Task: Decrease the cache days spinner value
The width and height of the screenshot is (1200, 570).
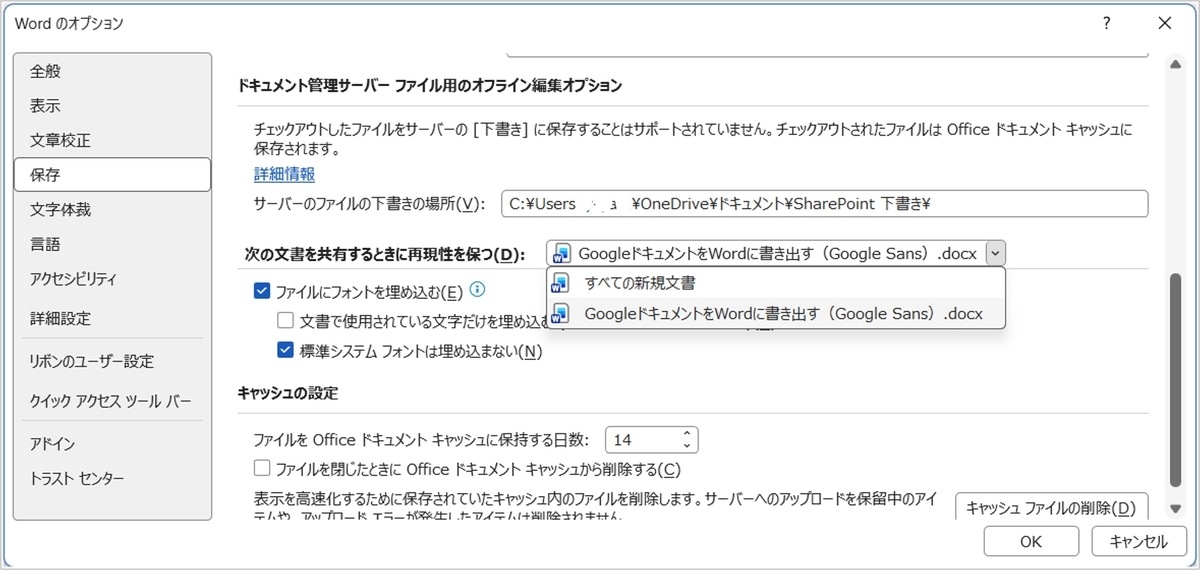Action: tap(686, 445)
